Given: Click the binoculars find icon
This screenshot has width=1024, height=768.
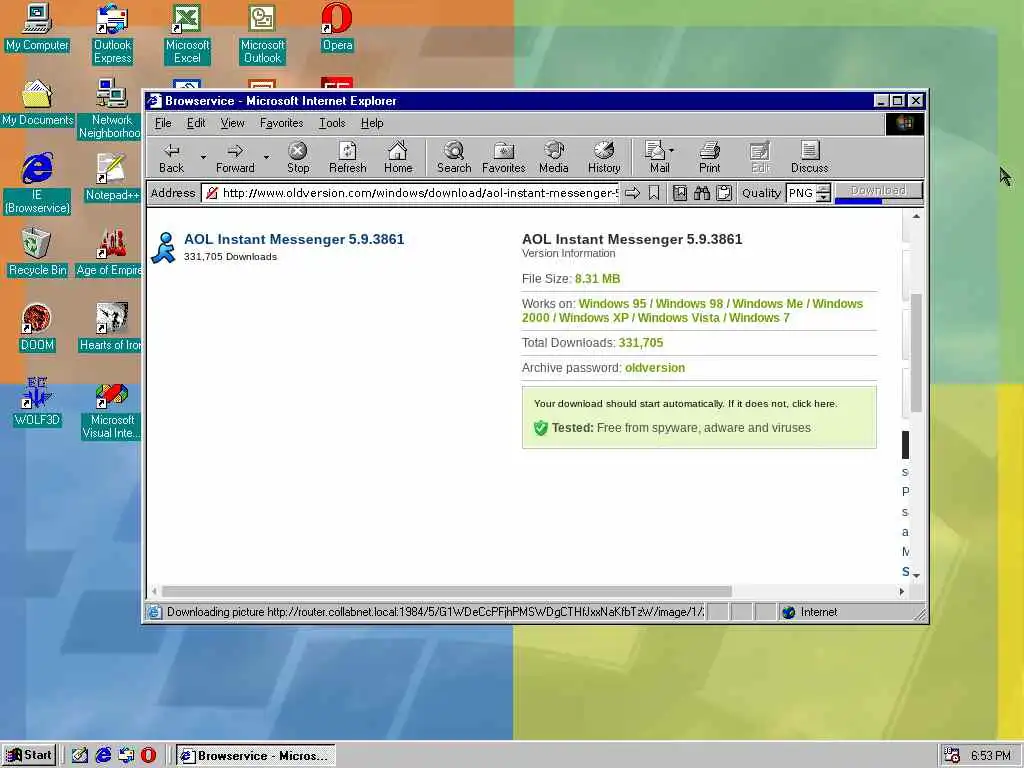Looking at the screenshot, I should 701,193.
